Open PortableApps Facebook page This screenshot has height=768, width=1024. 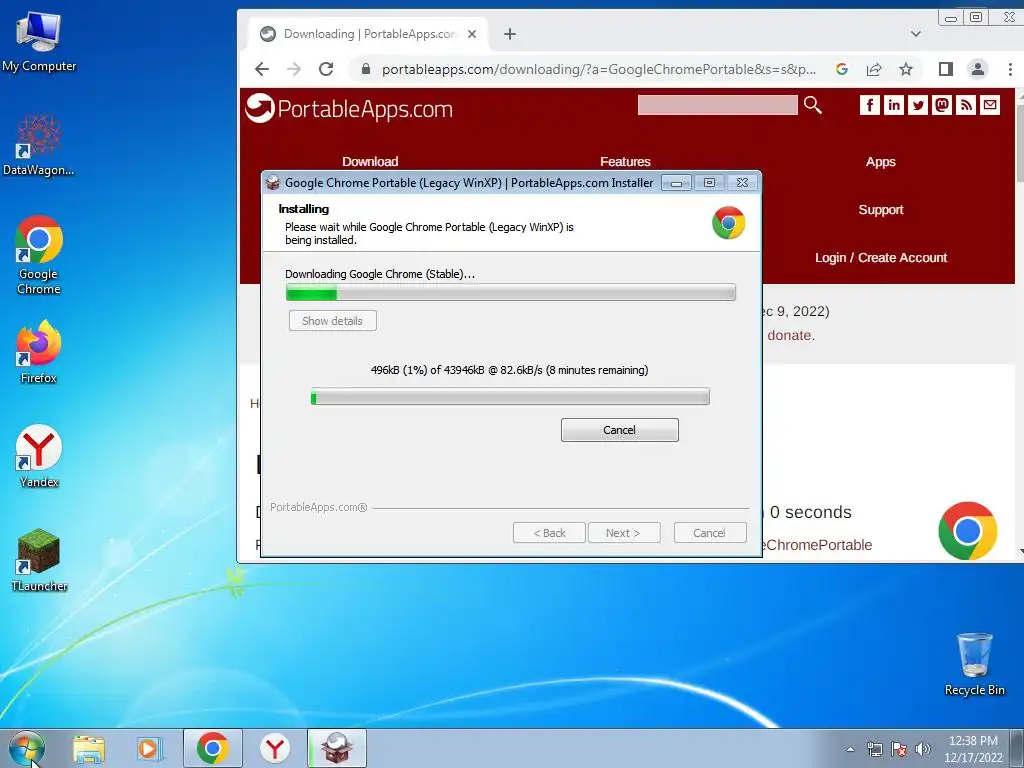(869, 104)
